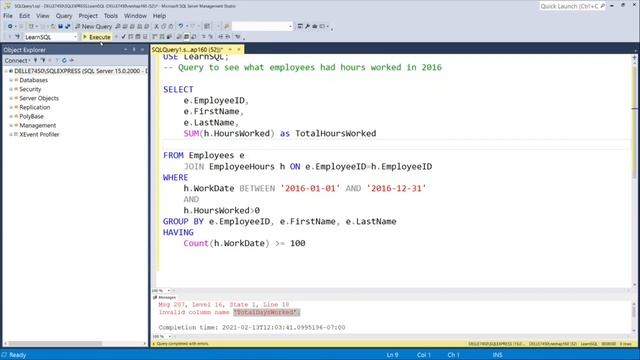Open the Query menu

click(64, 16)
